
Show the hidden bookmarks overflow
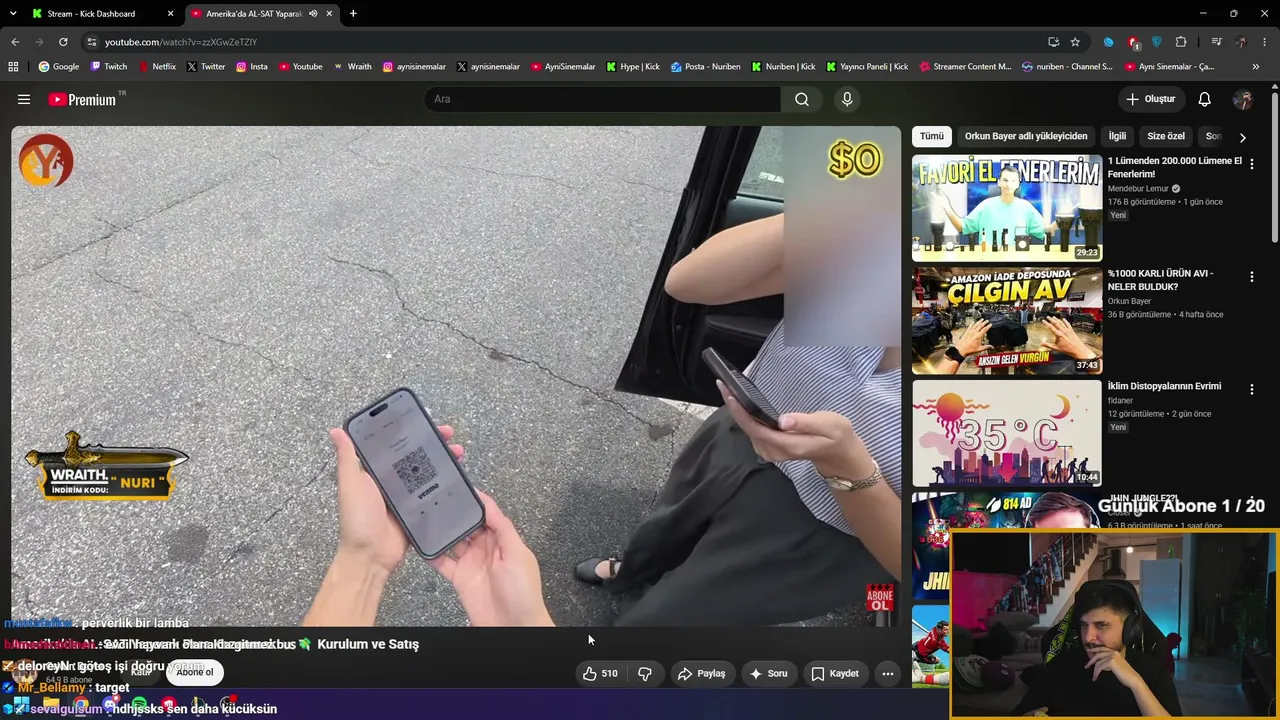(1256, 67)
